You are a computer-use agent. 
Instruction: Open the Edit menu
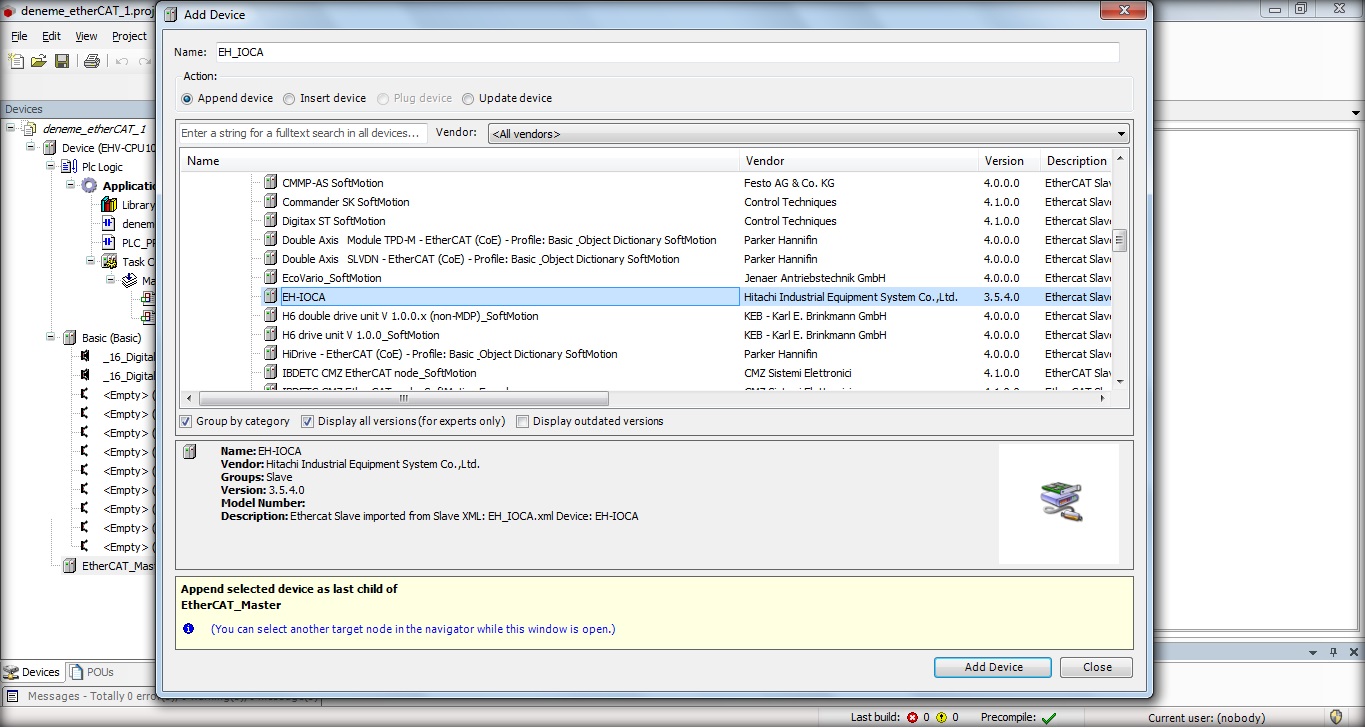[51, 36]
